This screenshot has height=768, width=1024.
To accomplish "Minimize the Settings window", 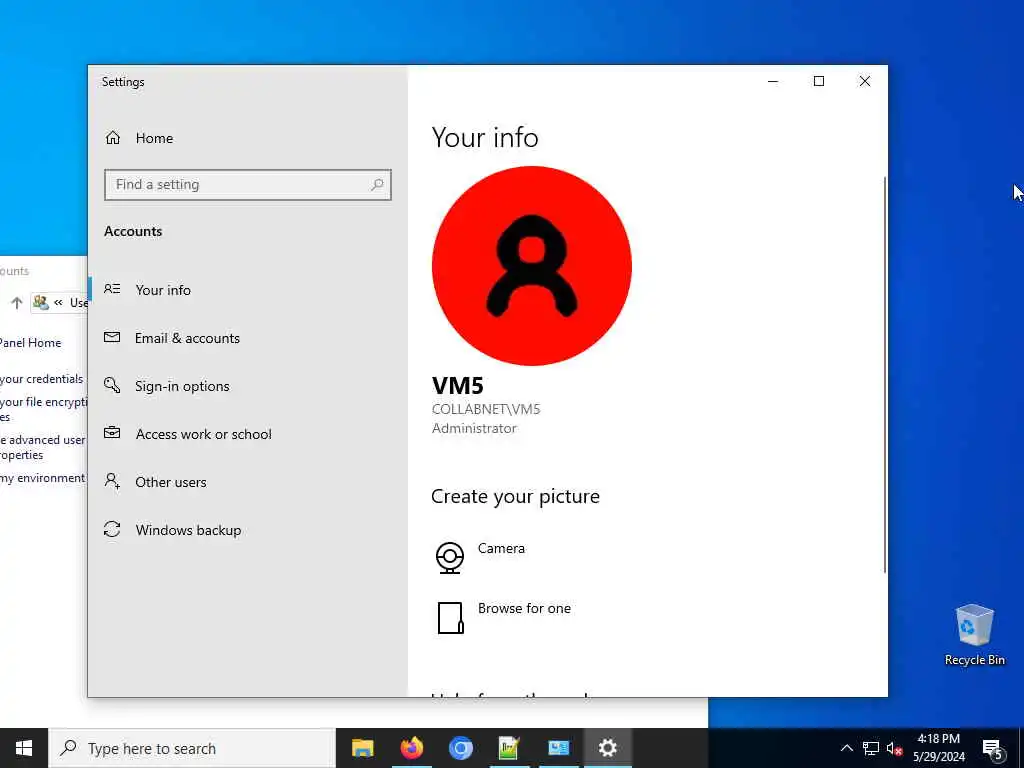I will pyautogui.click(x=773, y=82).
